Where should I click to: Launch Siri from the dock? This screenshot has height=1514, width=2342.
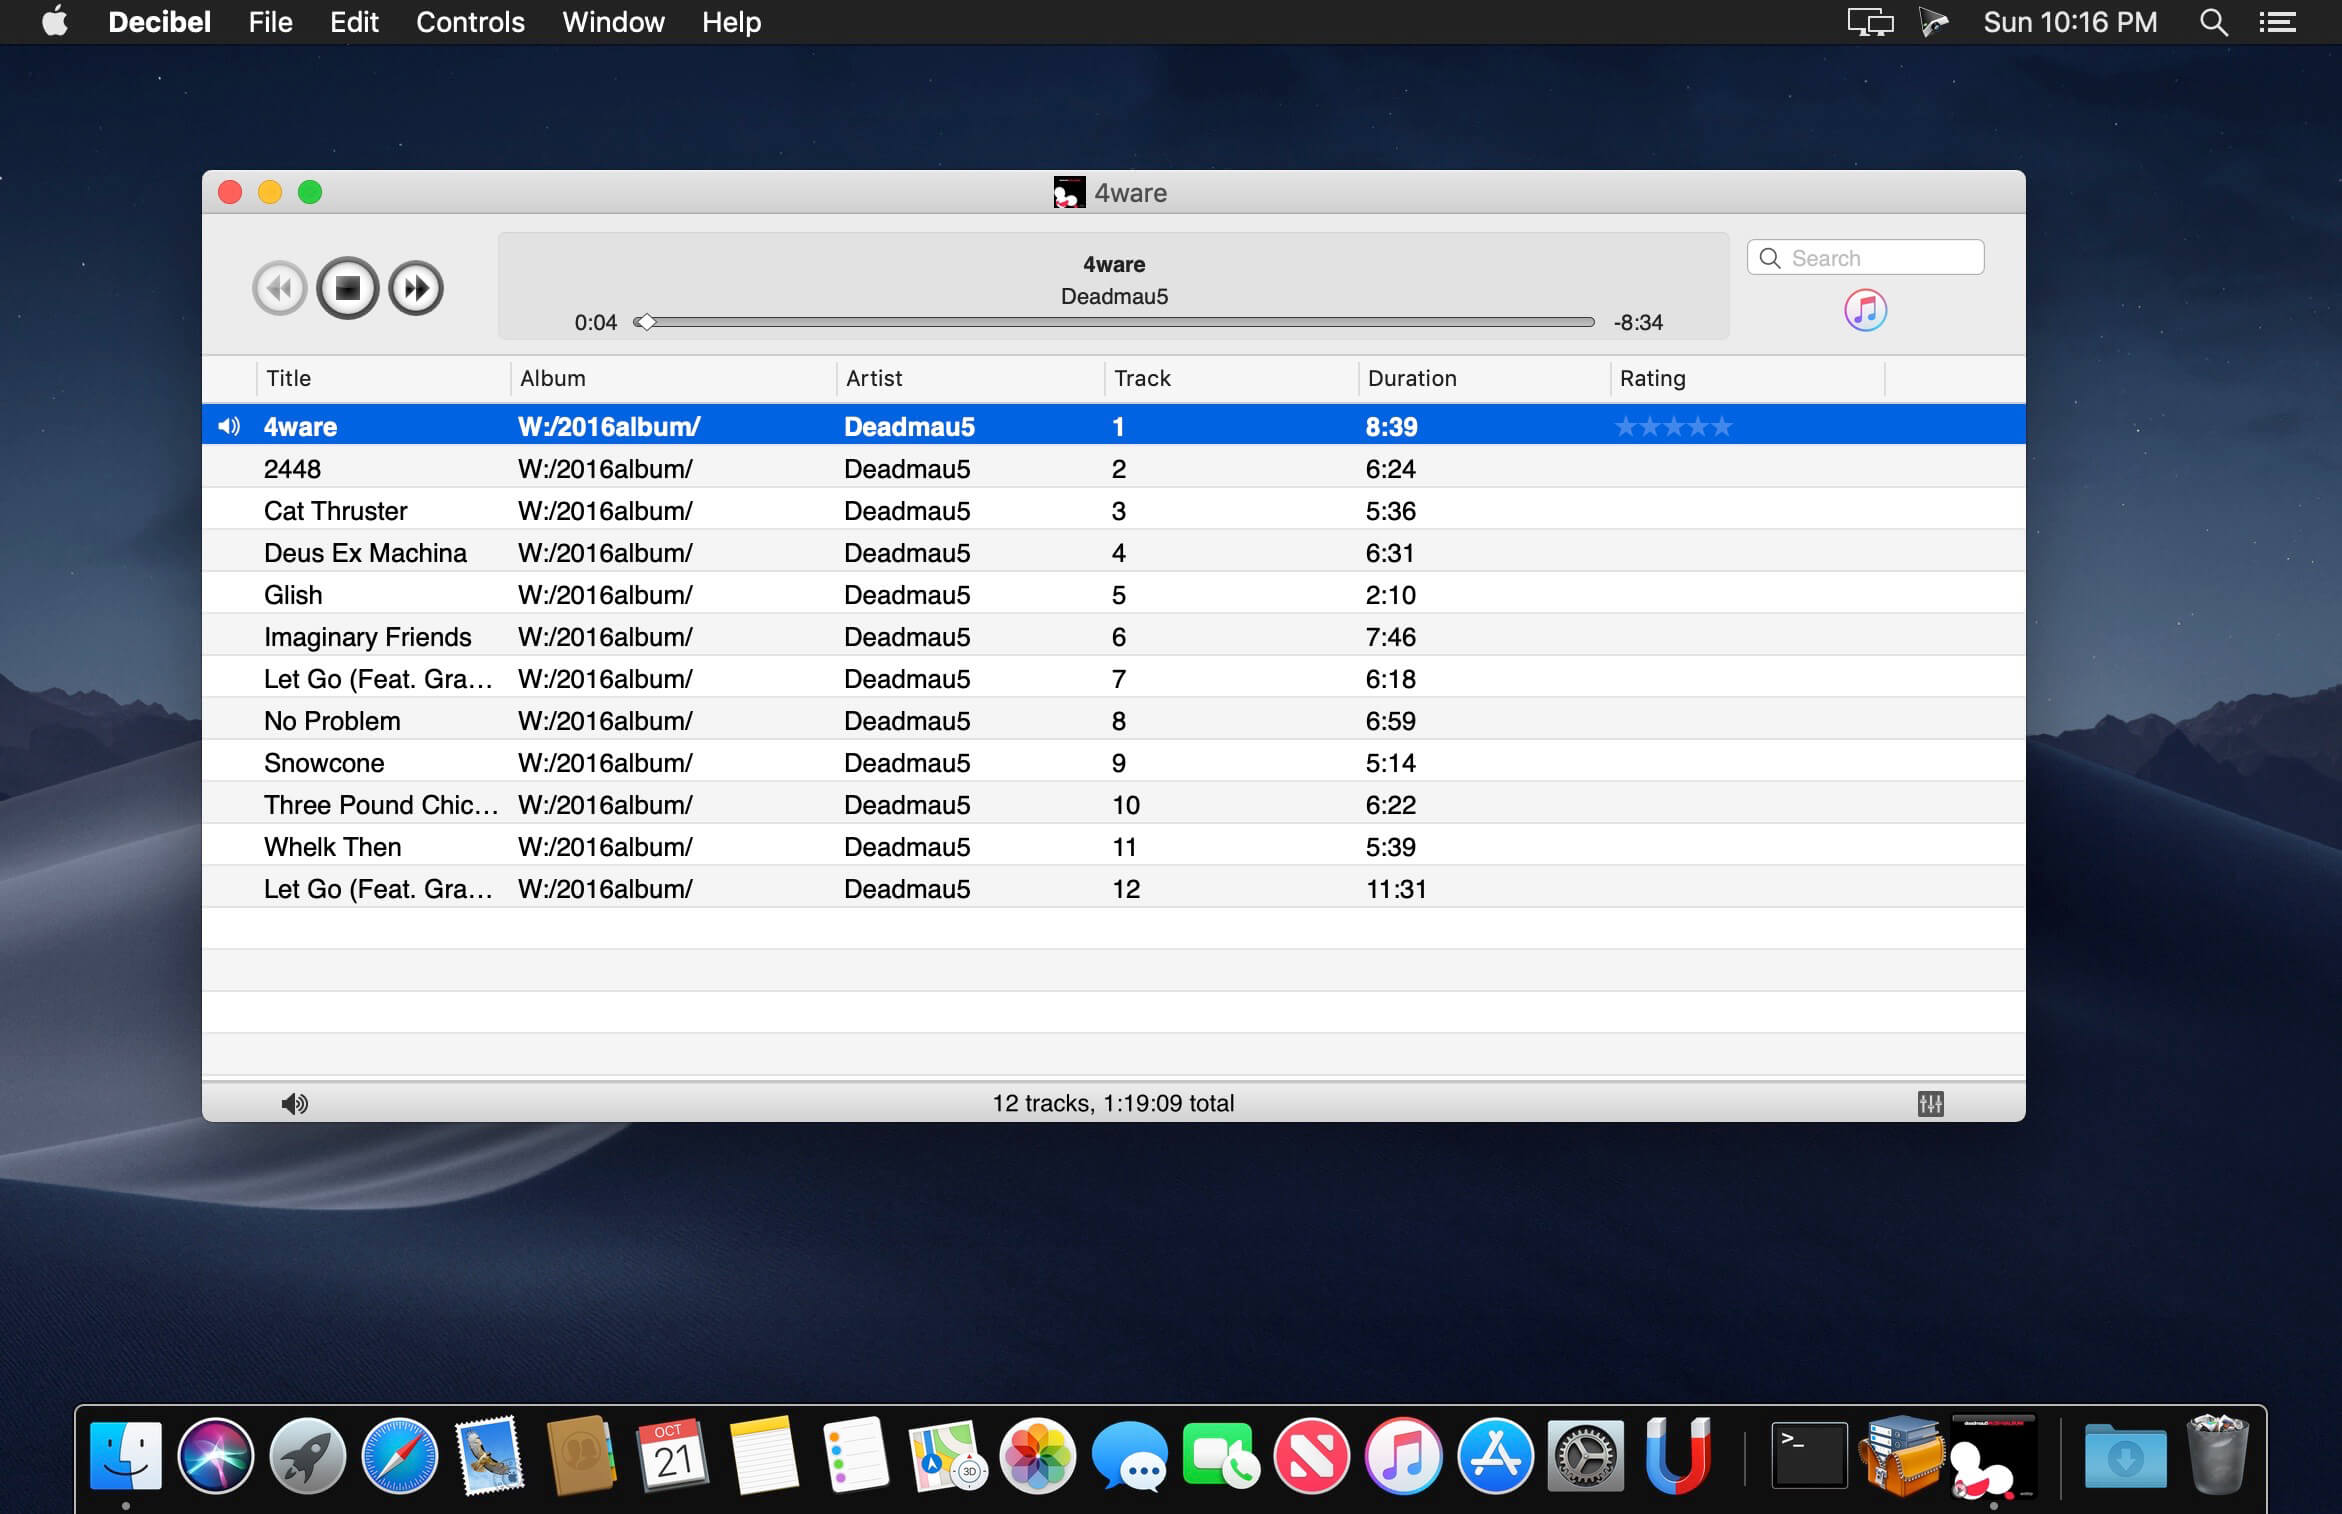pyautogui.click(x=215, y=1455)
